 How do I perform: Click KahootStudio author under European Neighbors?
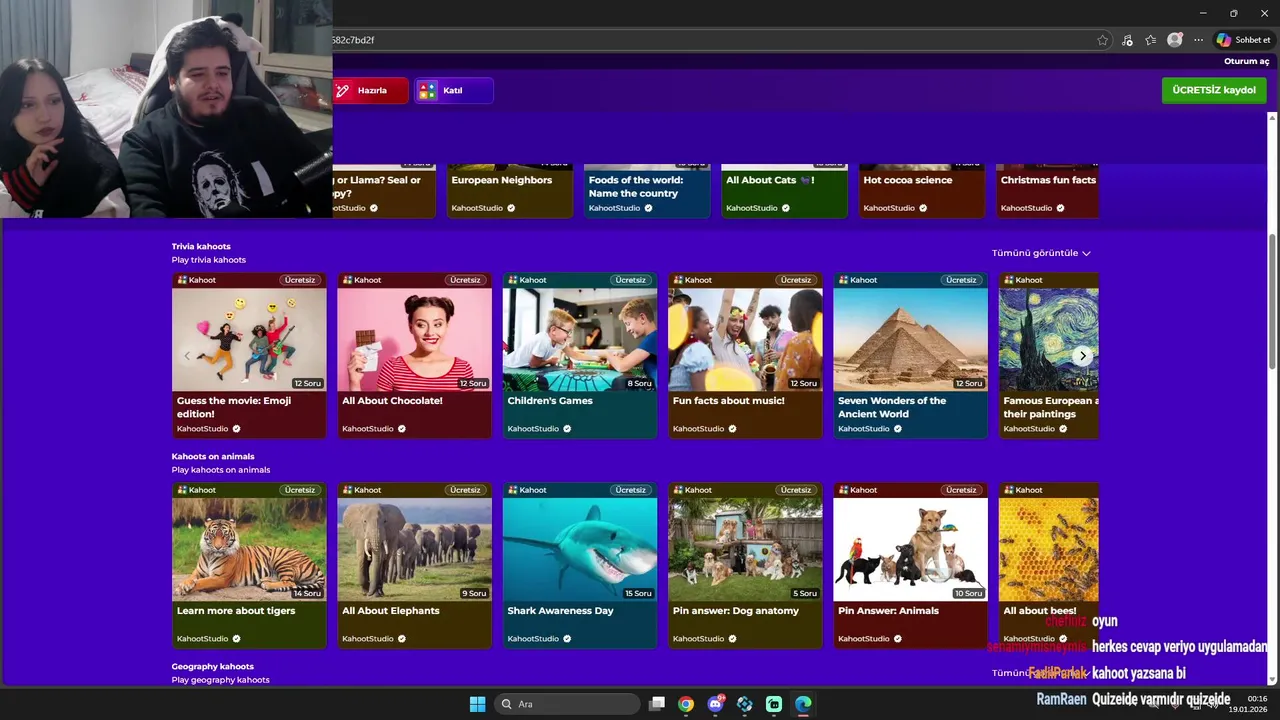coord(476,208)
